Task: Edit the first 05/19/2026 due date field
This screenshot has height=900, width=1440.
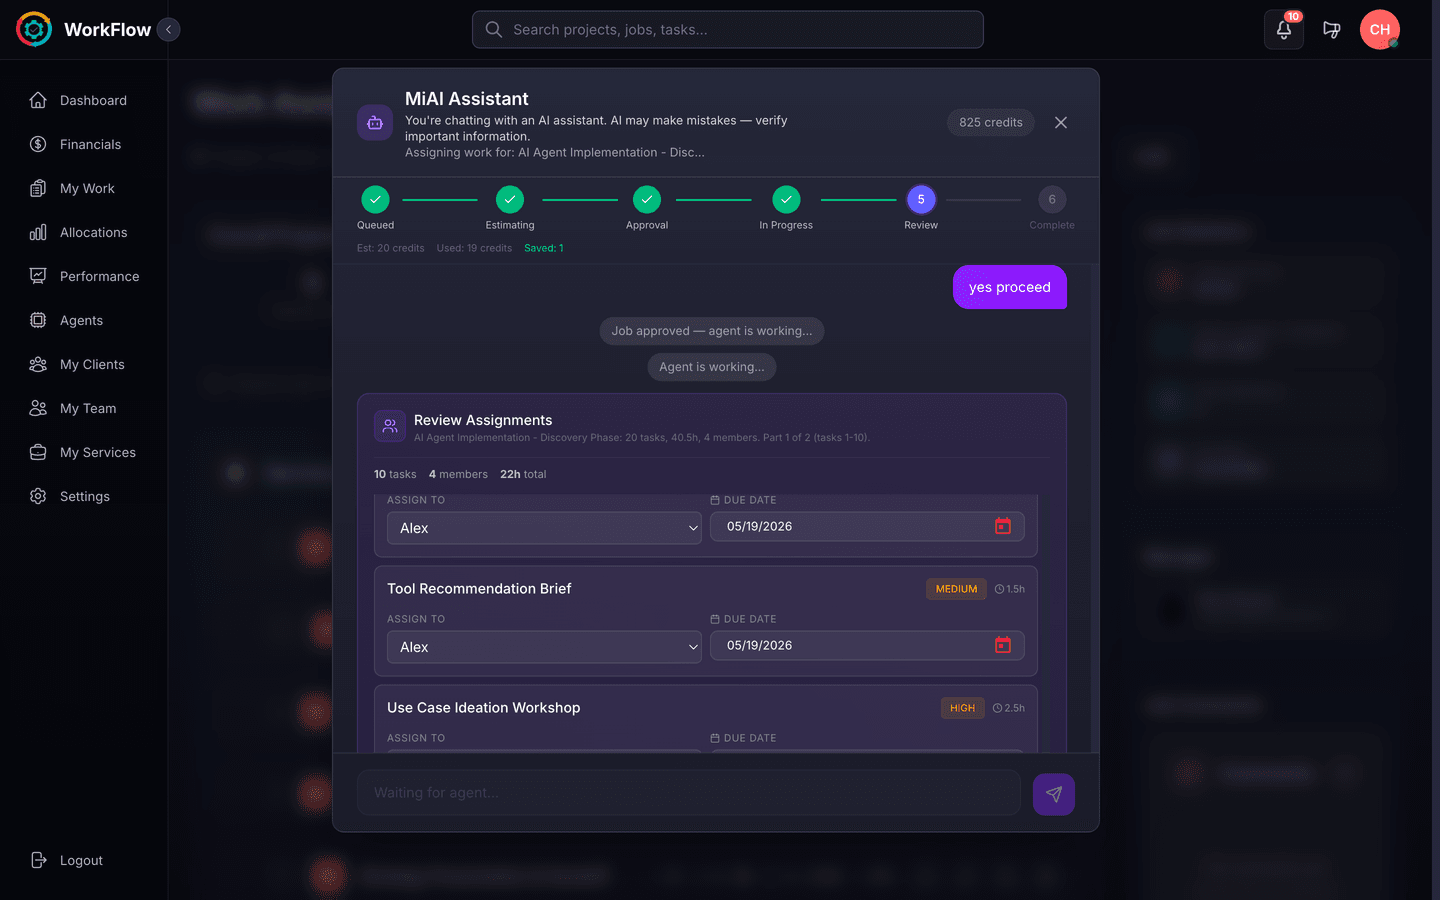Action: 868,526
